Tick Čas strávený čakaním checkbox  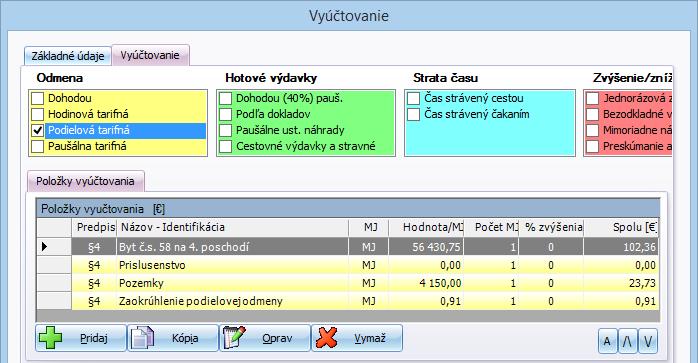pyautogui.click(x=414, y=114)
